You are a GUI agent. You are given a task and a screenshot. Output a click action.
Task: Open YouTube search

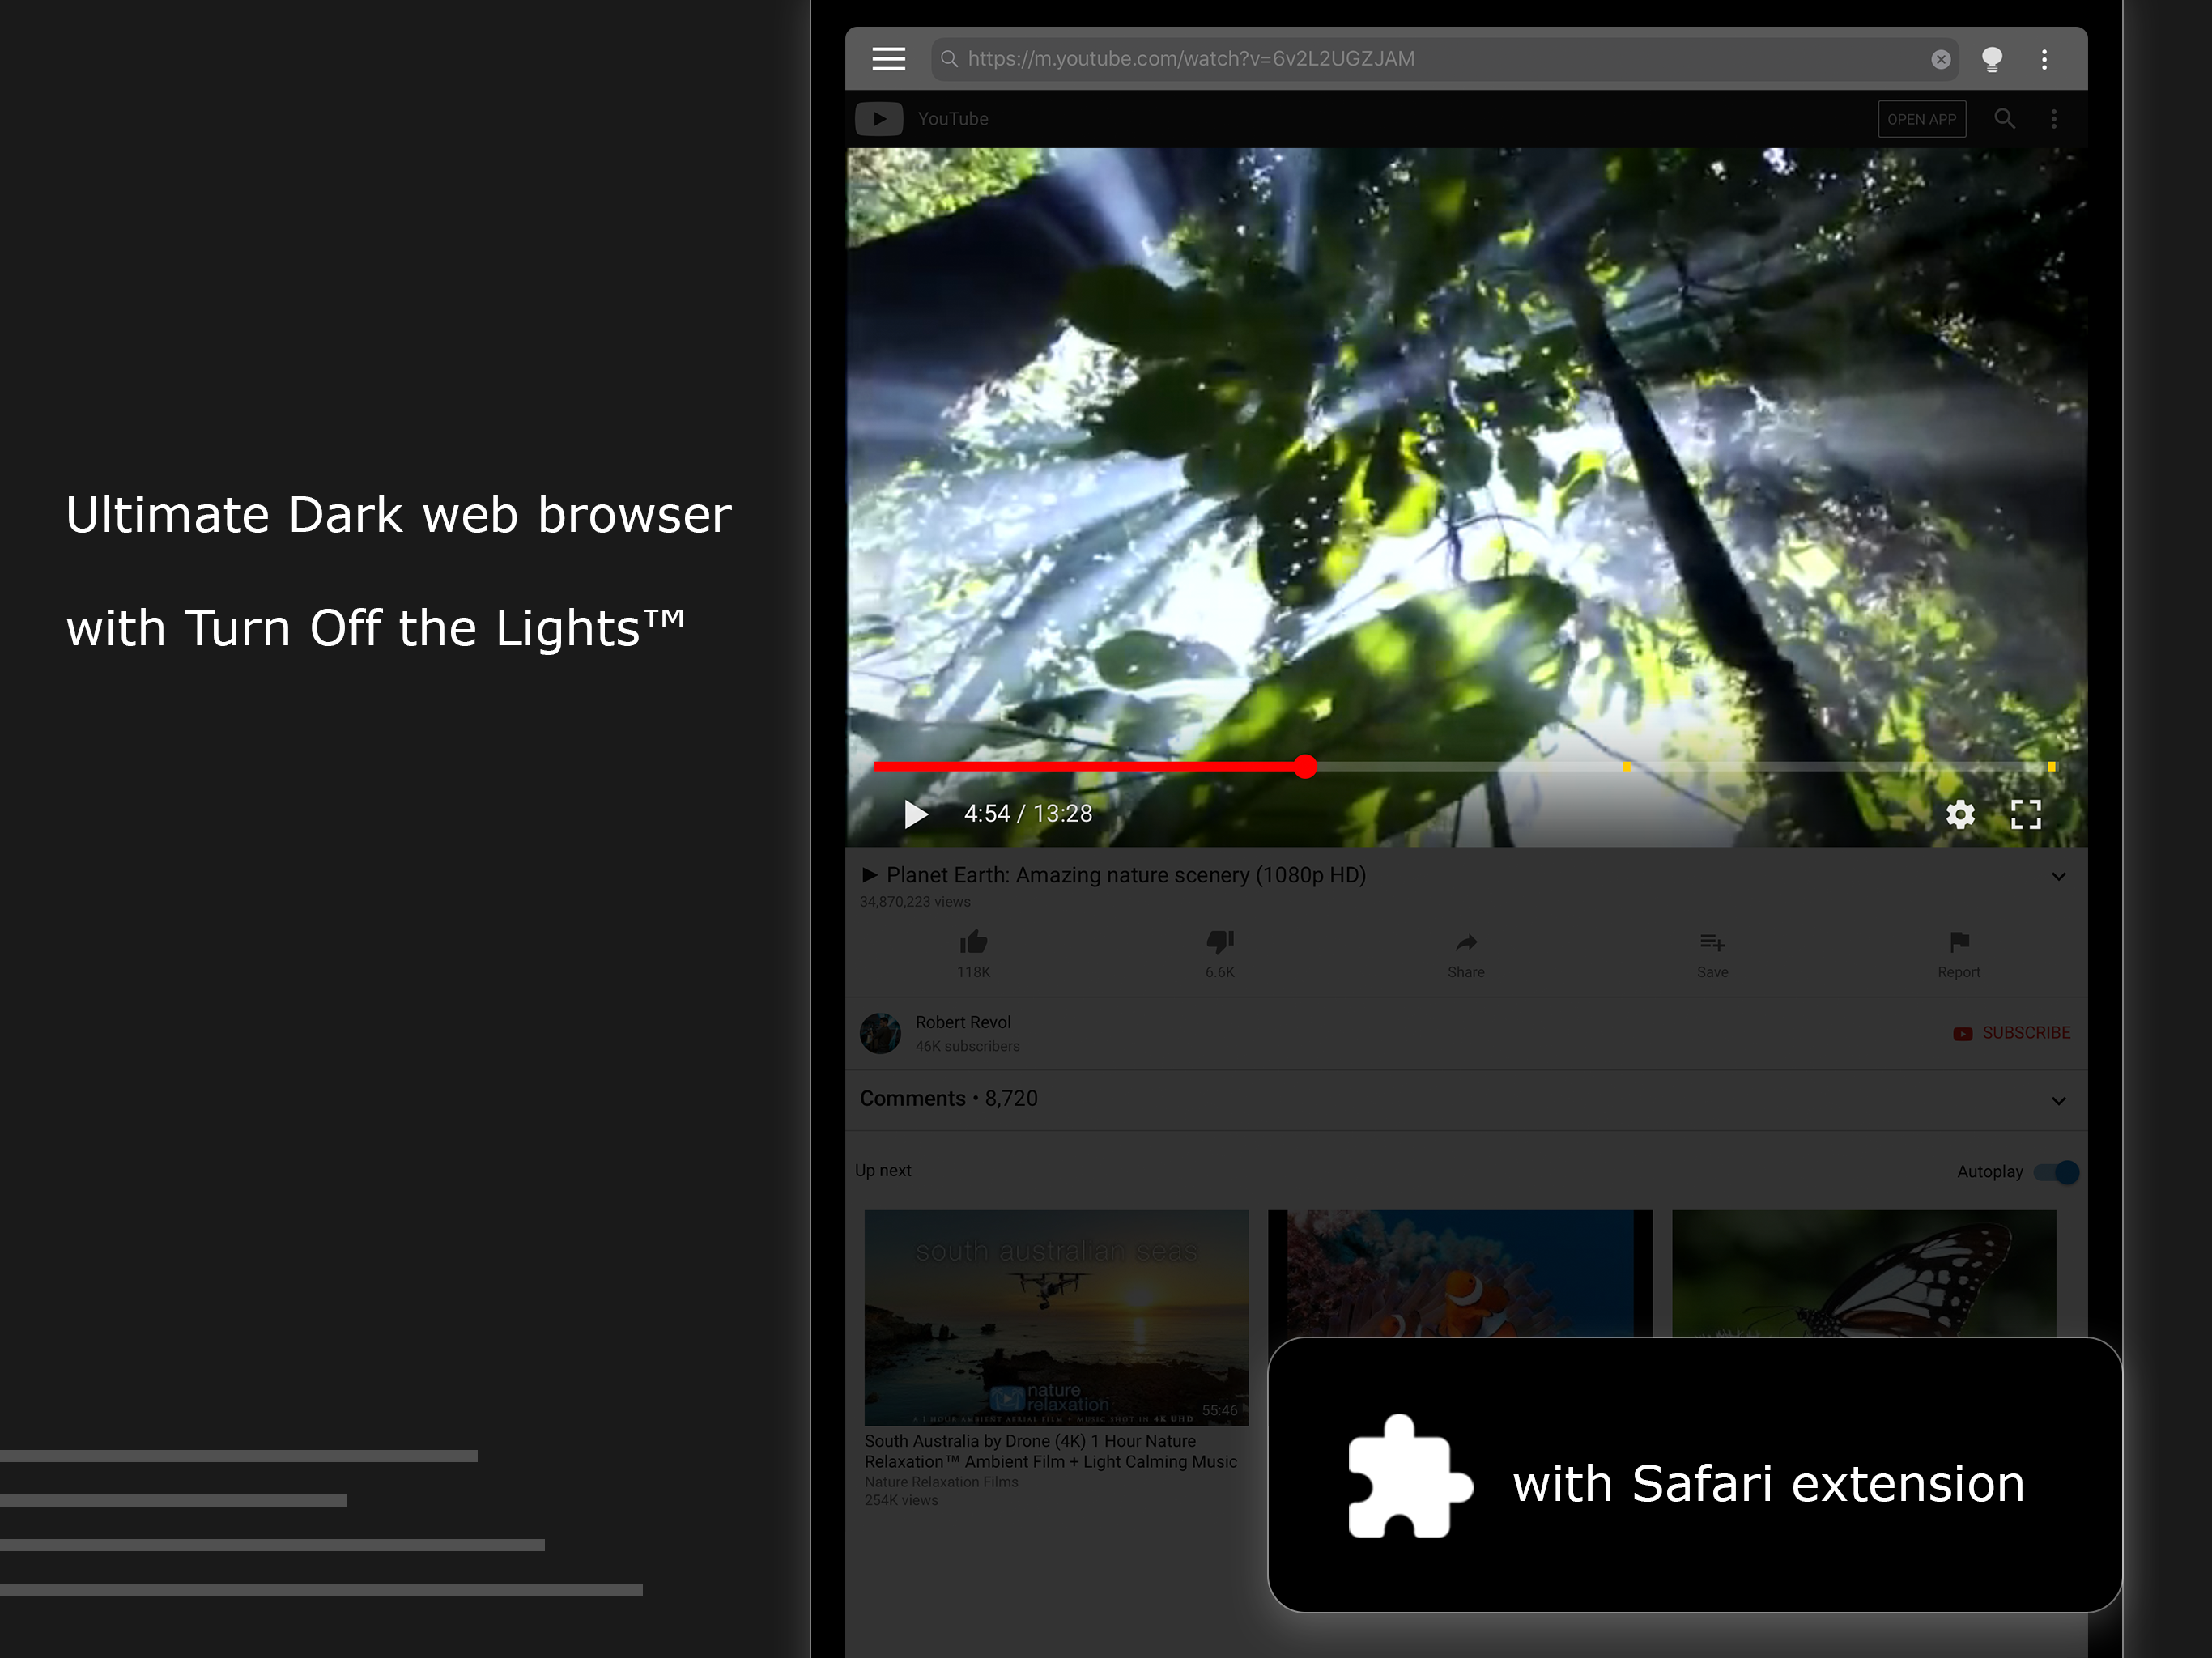[x=2004, y=119]
